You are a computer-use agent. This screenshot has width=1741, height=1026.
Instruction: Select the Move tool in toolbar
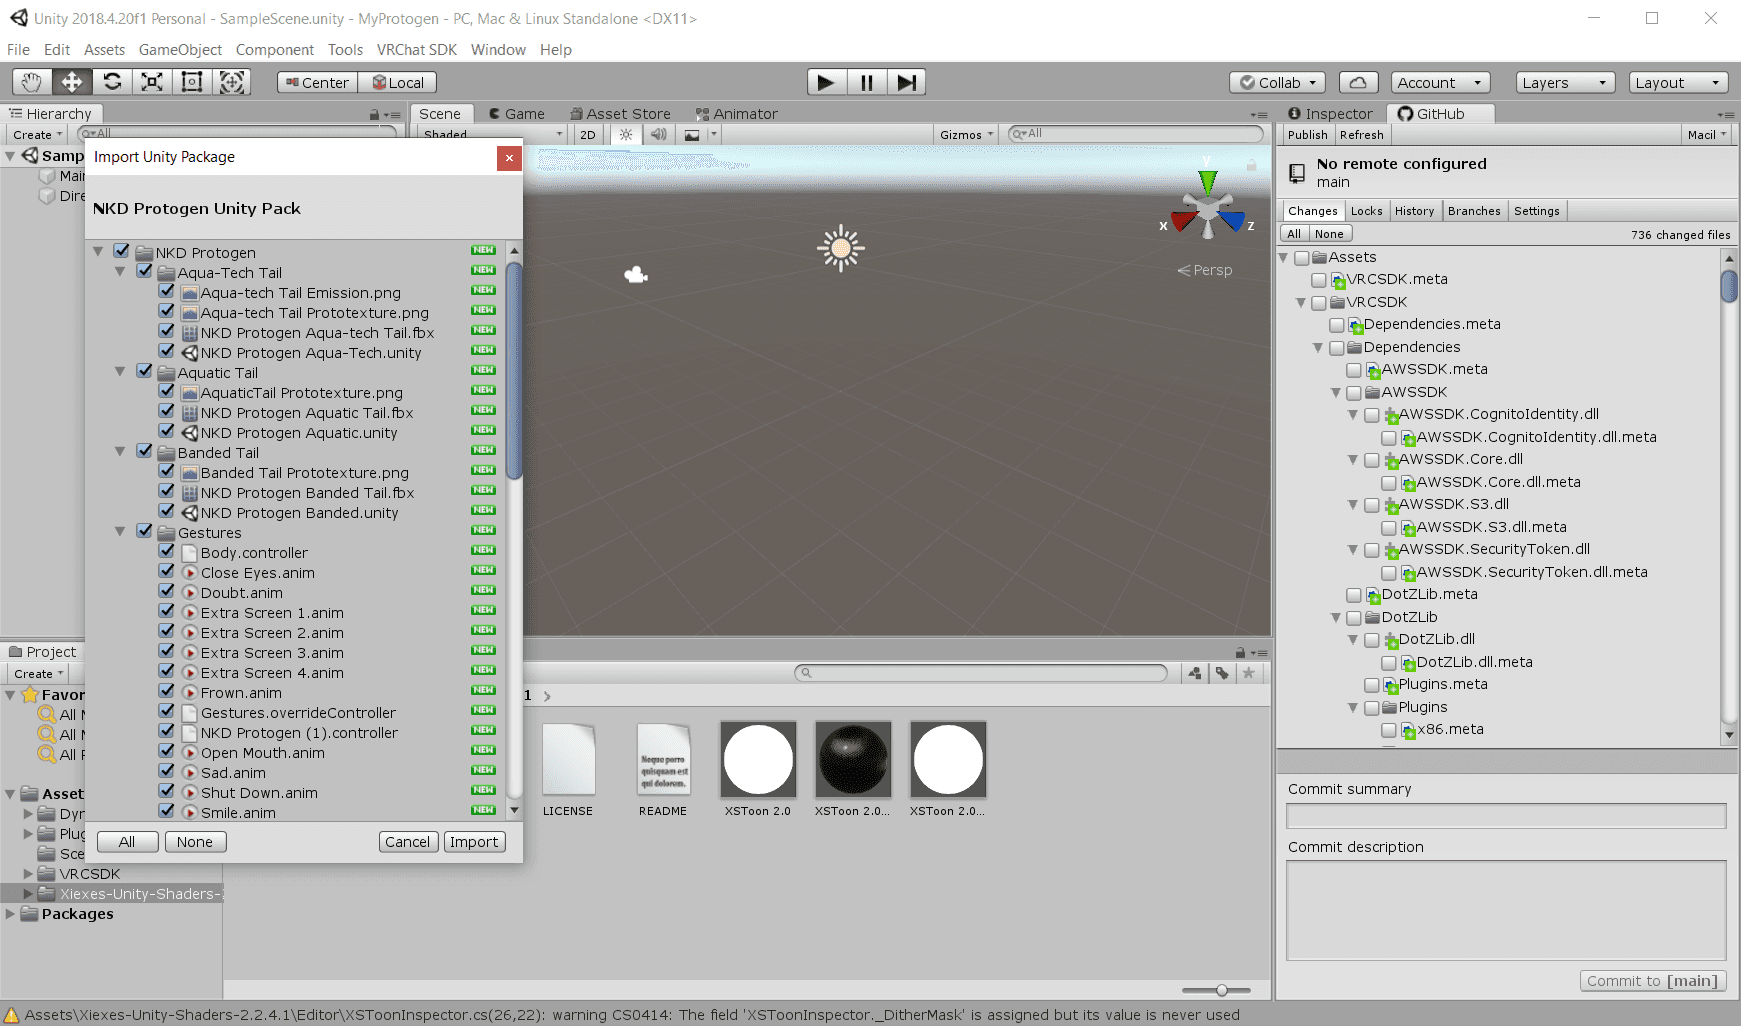click(x=72, y=82)
